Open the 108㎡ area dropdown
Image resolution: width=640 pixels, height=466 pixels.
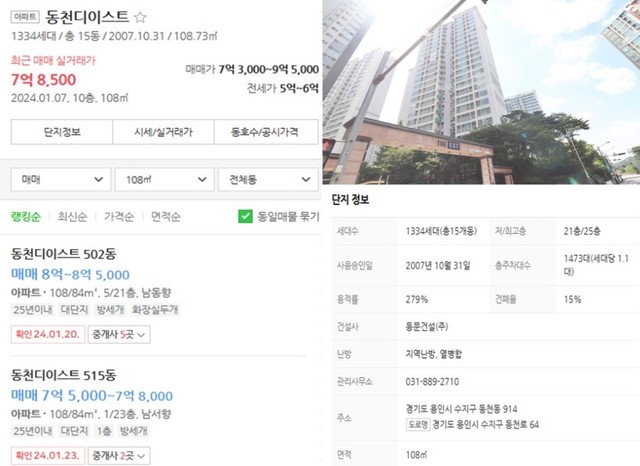coord(164,180)
